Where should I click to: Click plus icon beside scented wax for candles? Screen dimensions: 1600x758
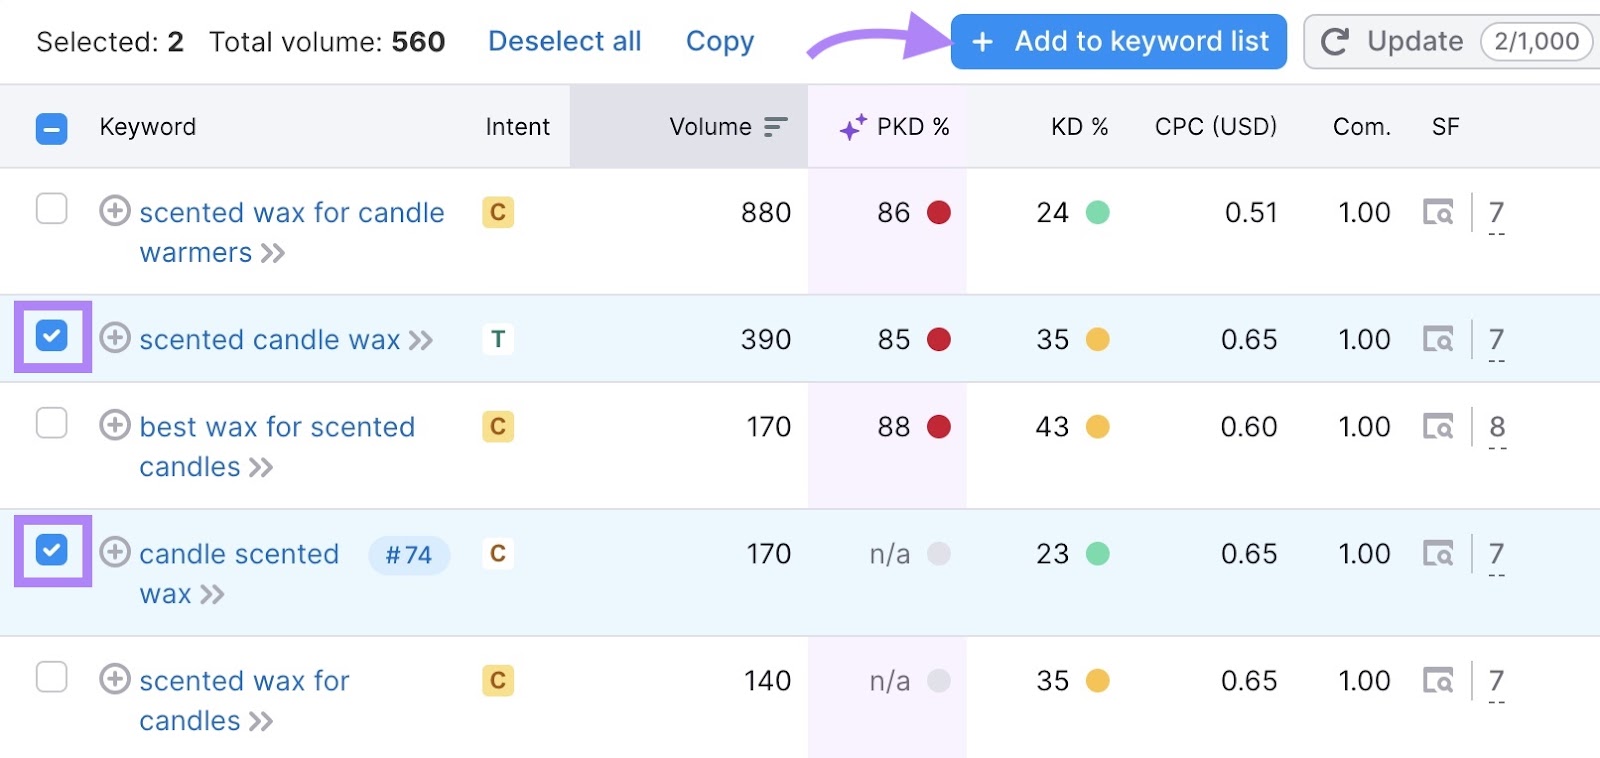tap(115, 679)
